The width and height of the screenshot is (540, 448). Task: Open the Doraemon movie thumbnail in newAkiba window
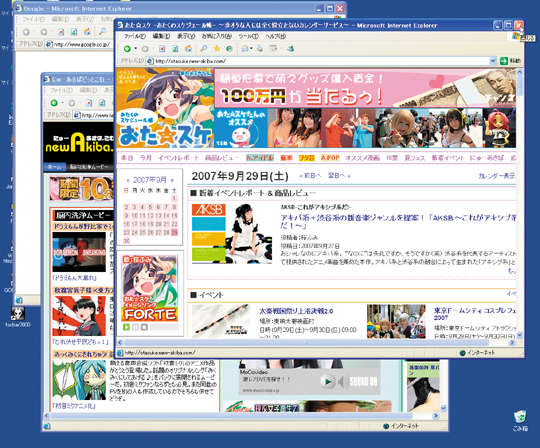click(79, 252)
